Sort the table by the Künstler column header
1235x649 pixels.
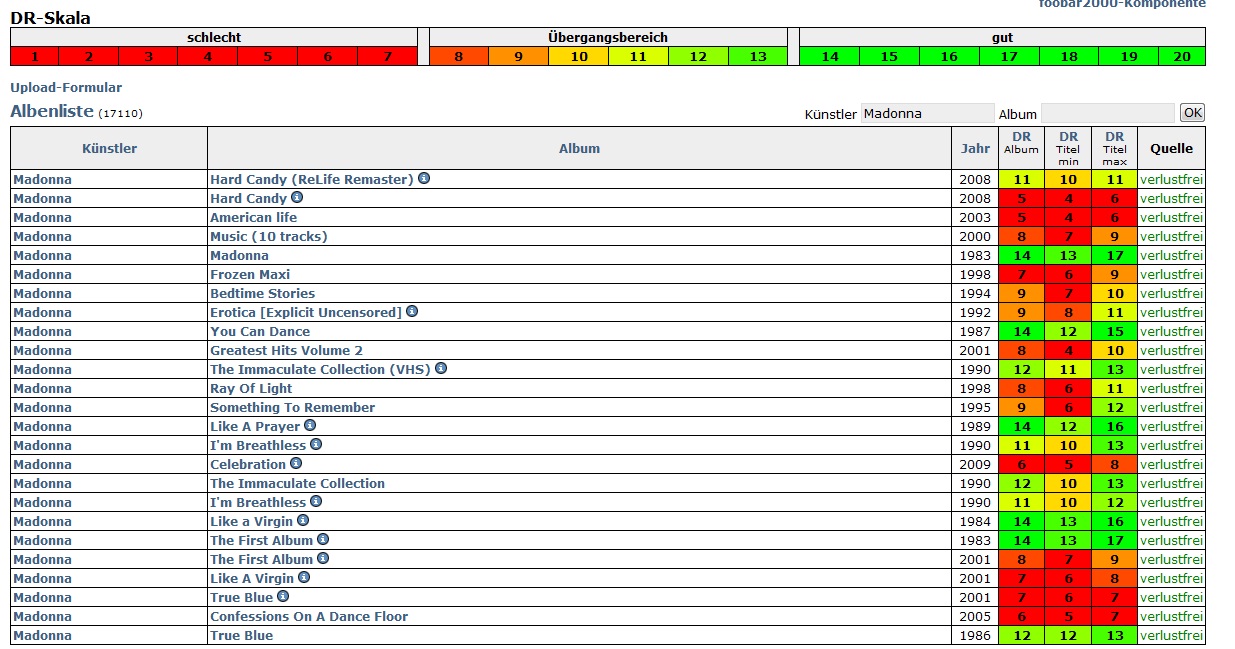109,148
